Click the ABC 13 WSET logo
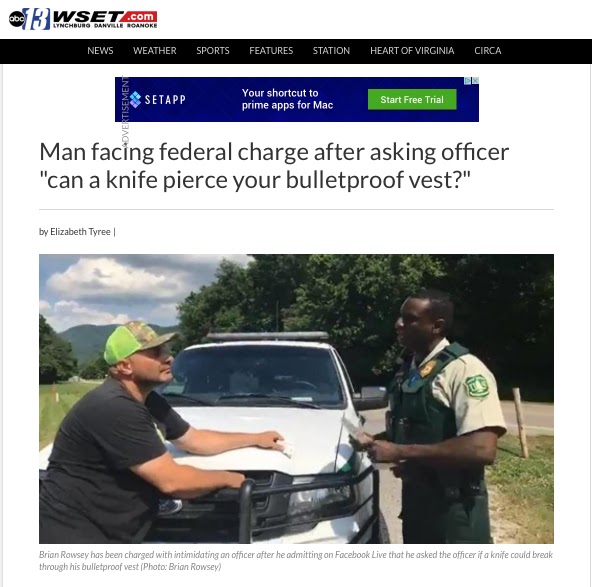Screen dimensions: 592x587 (83, 18)
